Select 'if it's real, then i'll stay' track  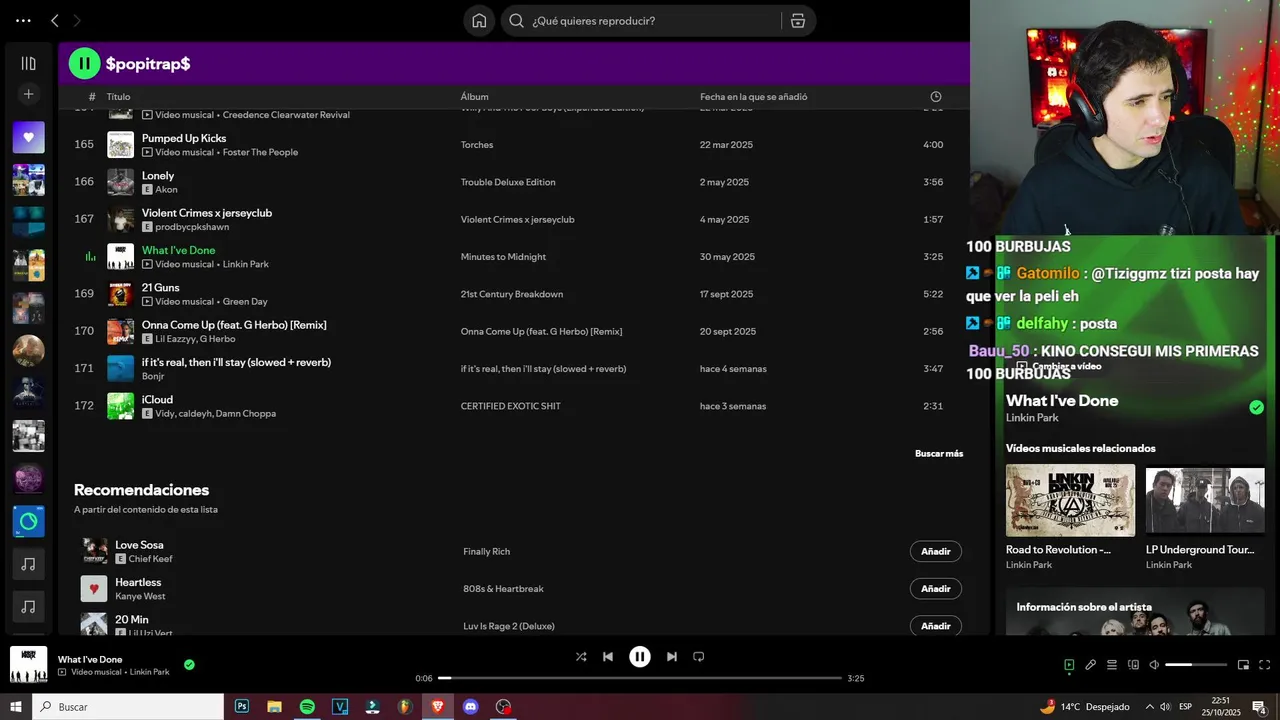click(x=236, y=362)
